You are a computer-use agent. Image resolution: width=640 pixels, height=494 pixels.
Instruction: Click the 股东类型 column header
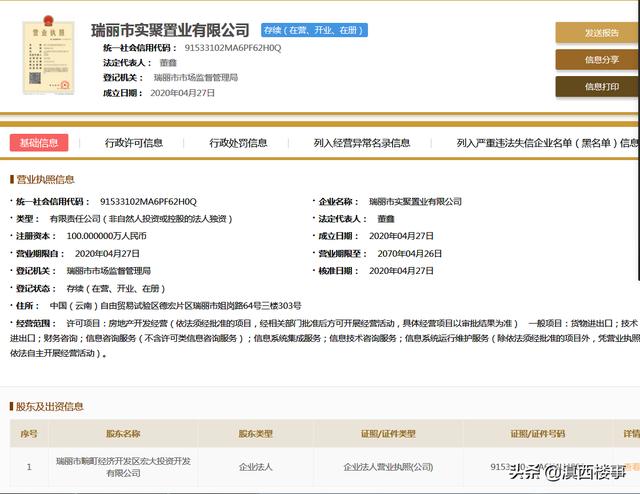coord(255,435)
